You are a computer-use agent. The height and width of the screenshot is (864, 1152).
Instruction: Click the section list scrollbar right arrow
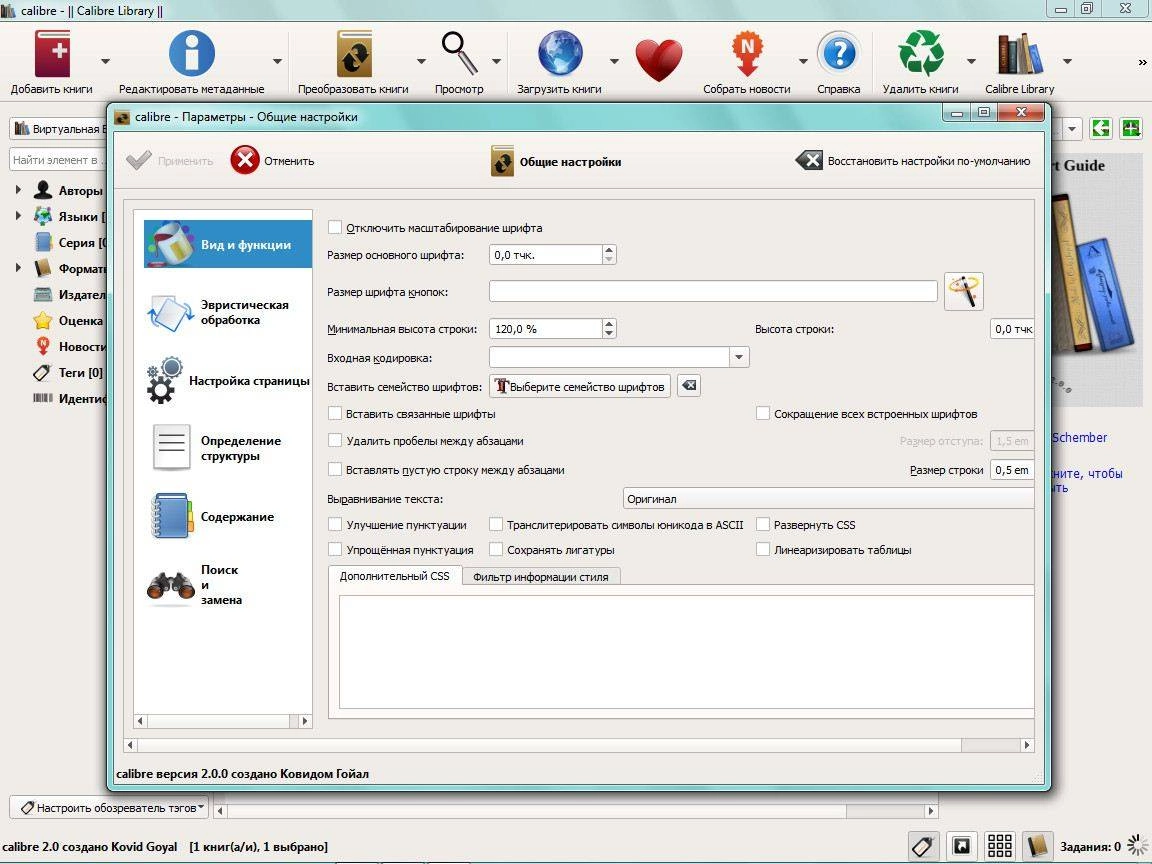pyautogui.click(x=304, y=721)
